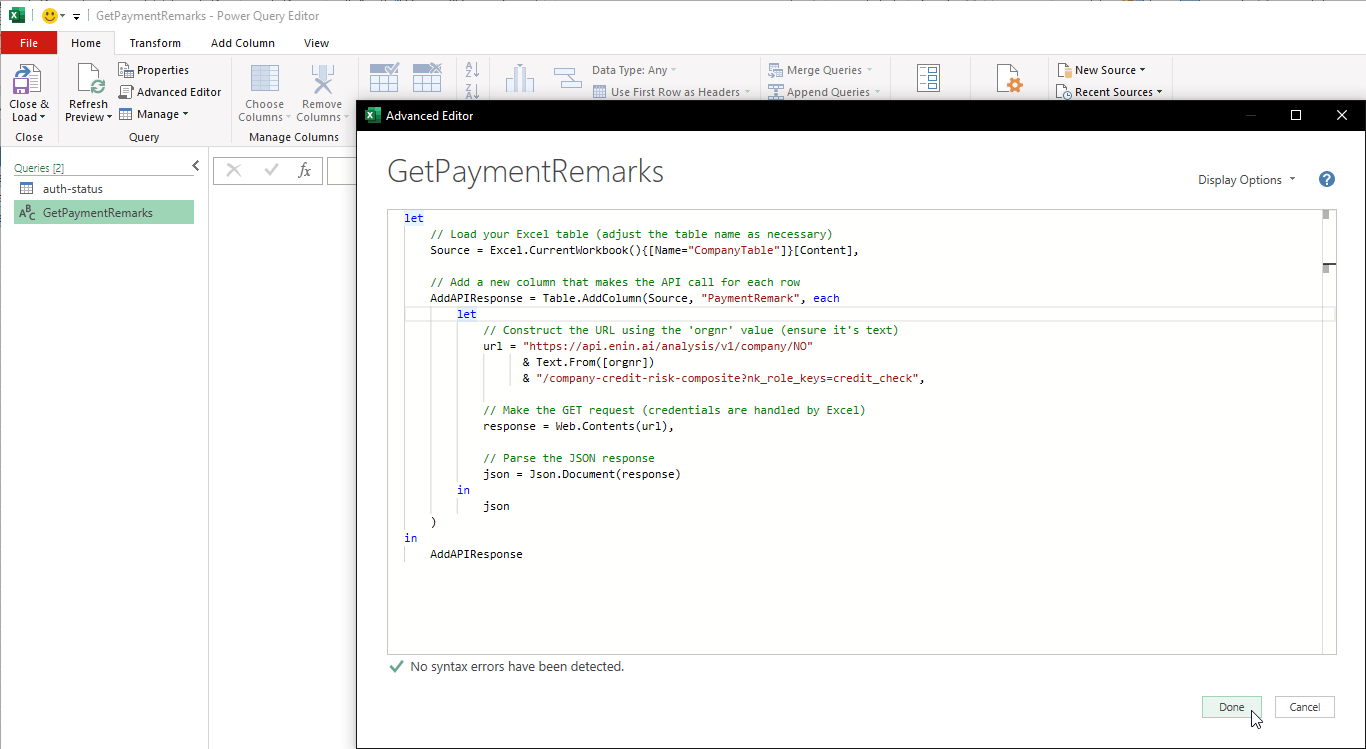Open the Recent Sources dropdown

pos(1111,92)
